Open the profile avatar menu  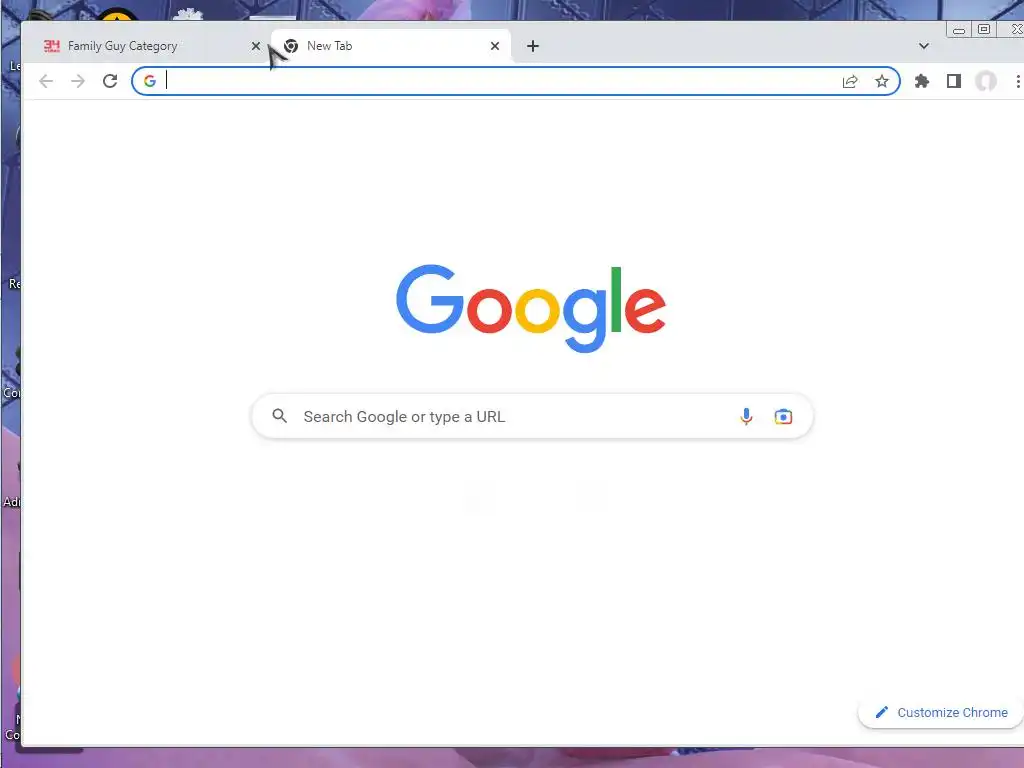[x=985, y=81]
